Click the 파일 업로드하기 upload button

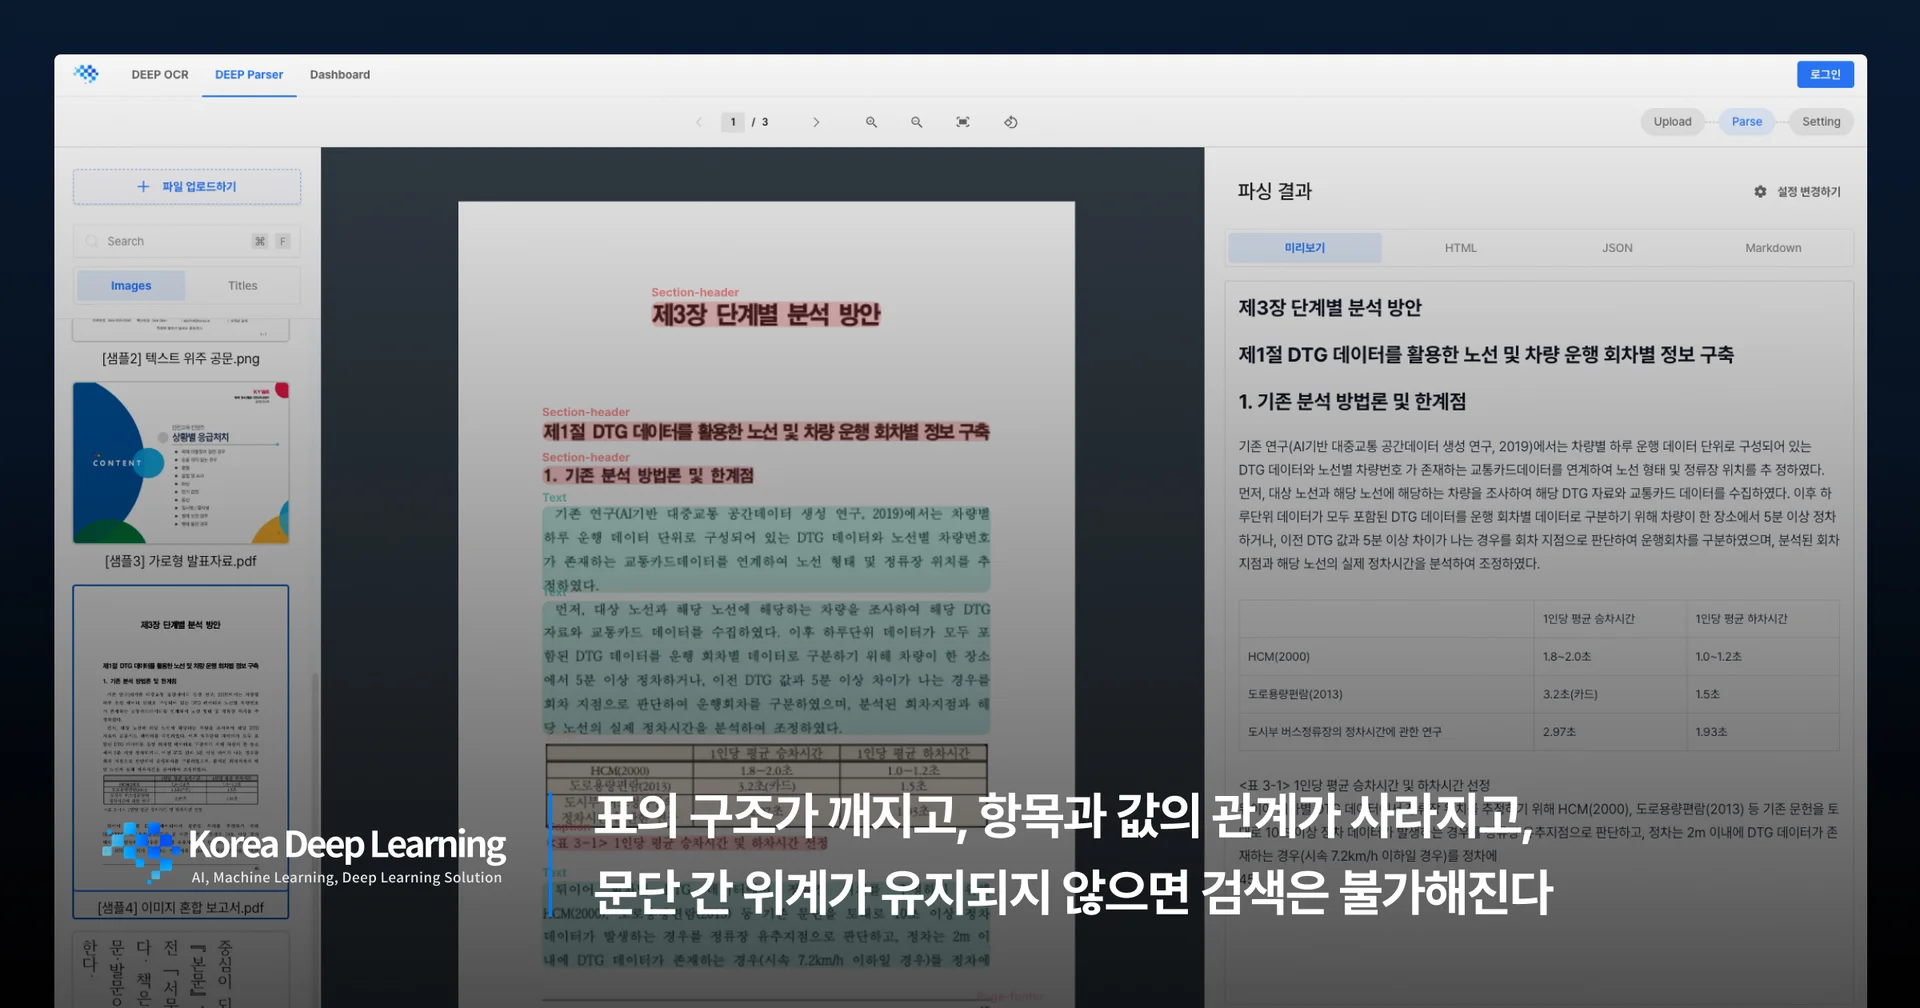[187, 187]
